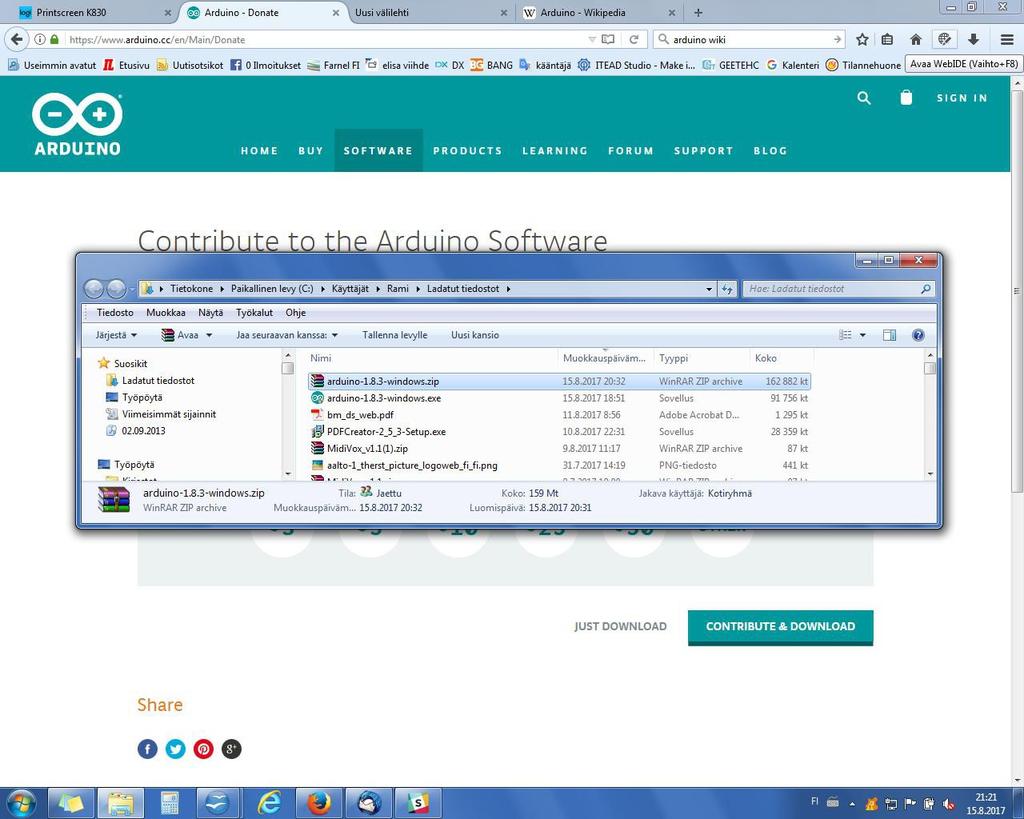Click Firefox back navigation arrow

pos(16,39)
